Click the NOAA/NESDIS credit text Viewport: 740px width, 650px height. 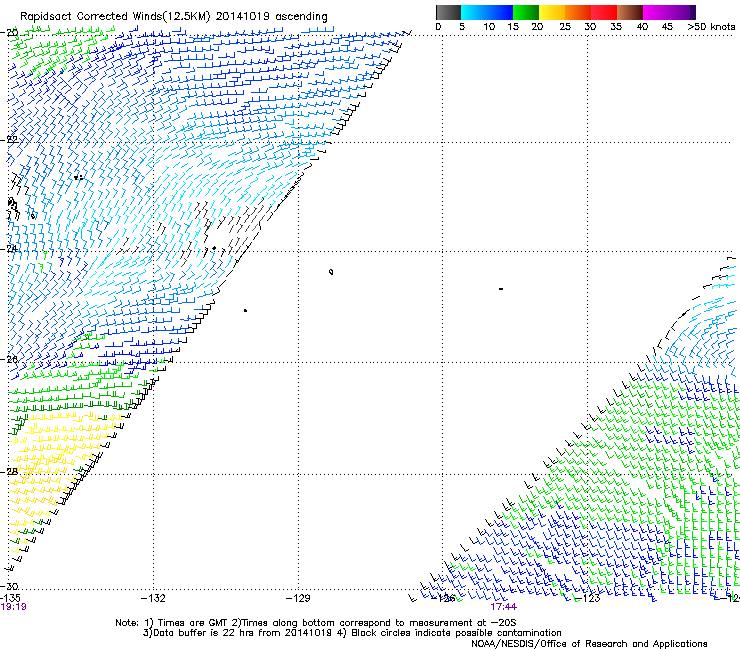589,644
